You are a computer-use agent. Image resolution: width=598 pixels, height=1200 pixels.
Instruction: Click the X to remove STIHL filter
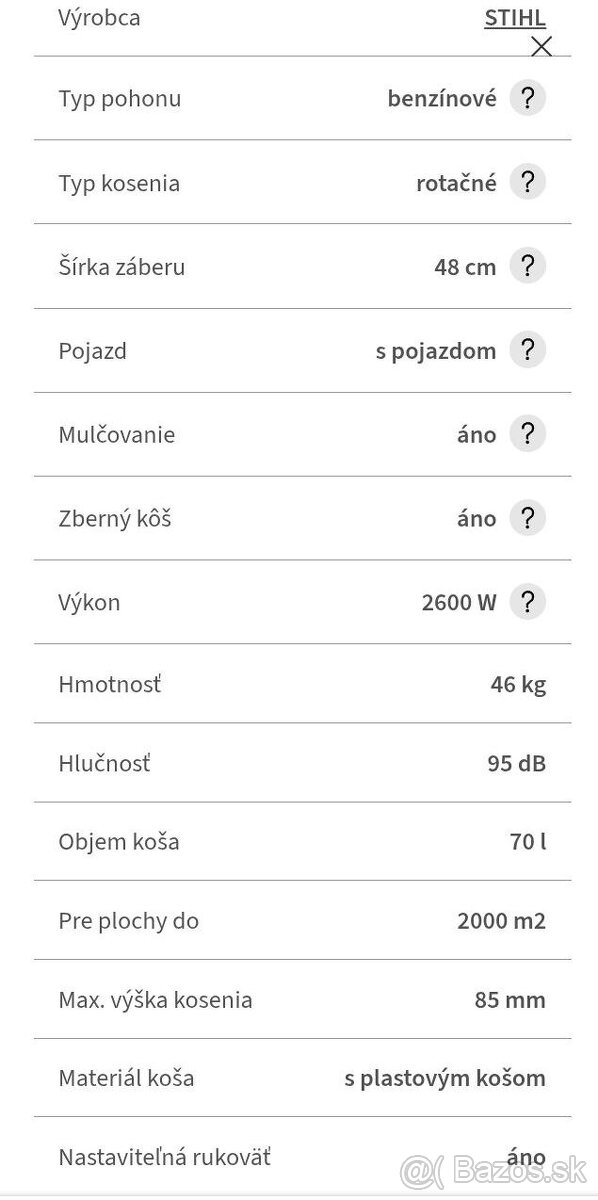click(x=541, y=46)
